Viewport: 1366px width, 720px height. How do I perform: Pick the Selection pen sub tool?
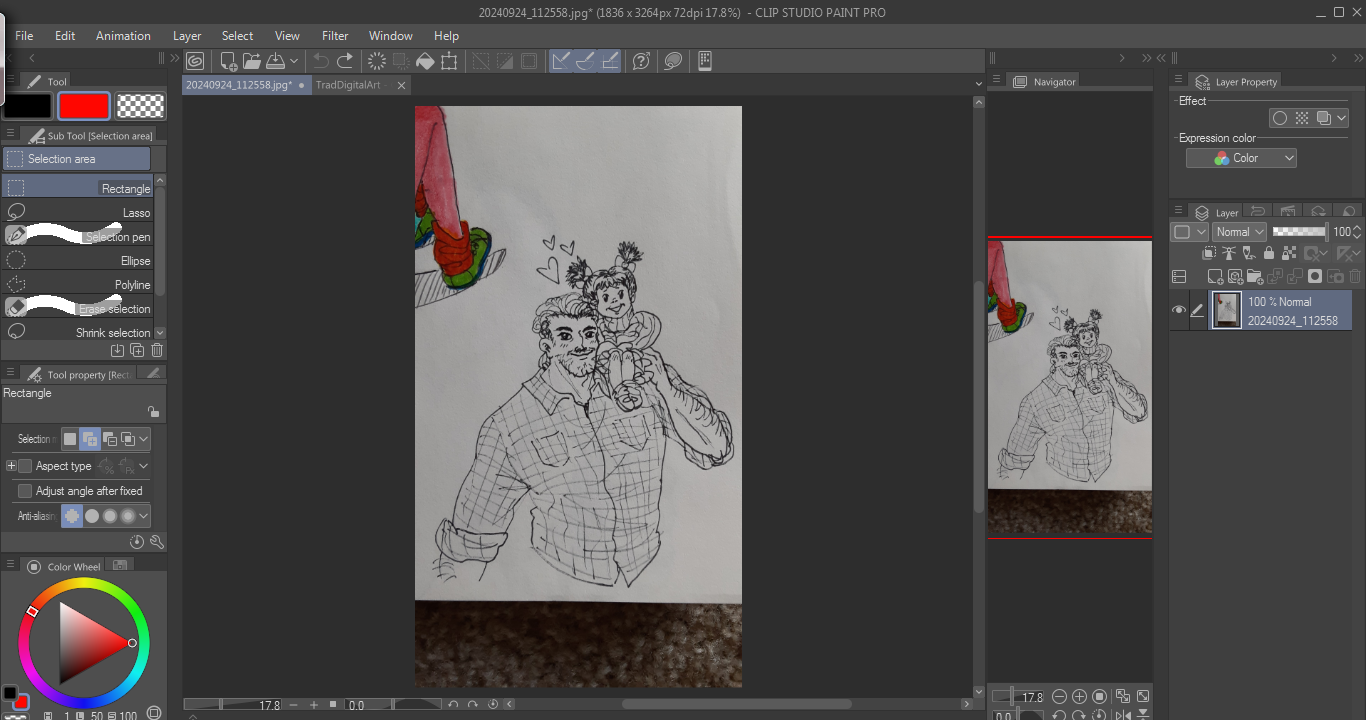click(x=77, y=236)
